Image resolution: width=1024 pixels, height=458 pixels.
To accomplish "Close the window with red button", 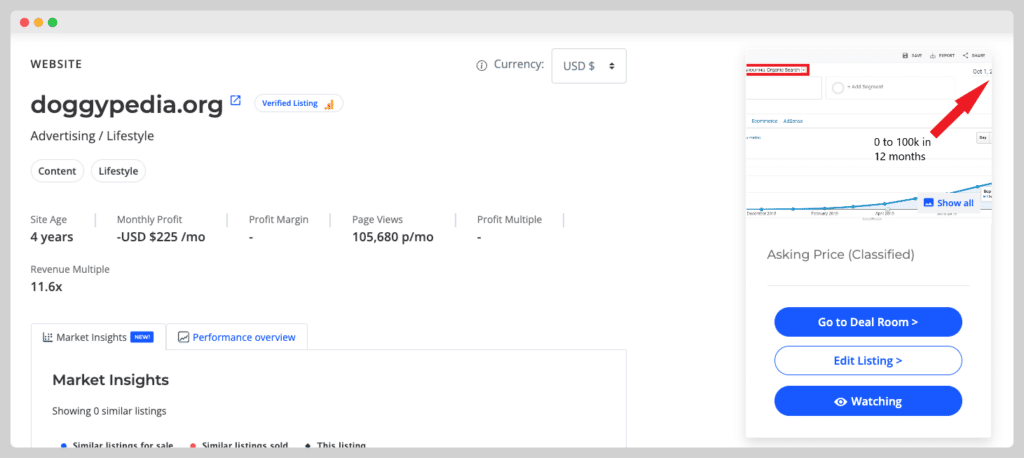I will tap(25, 22).
